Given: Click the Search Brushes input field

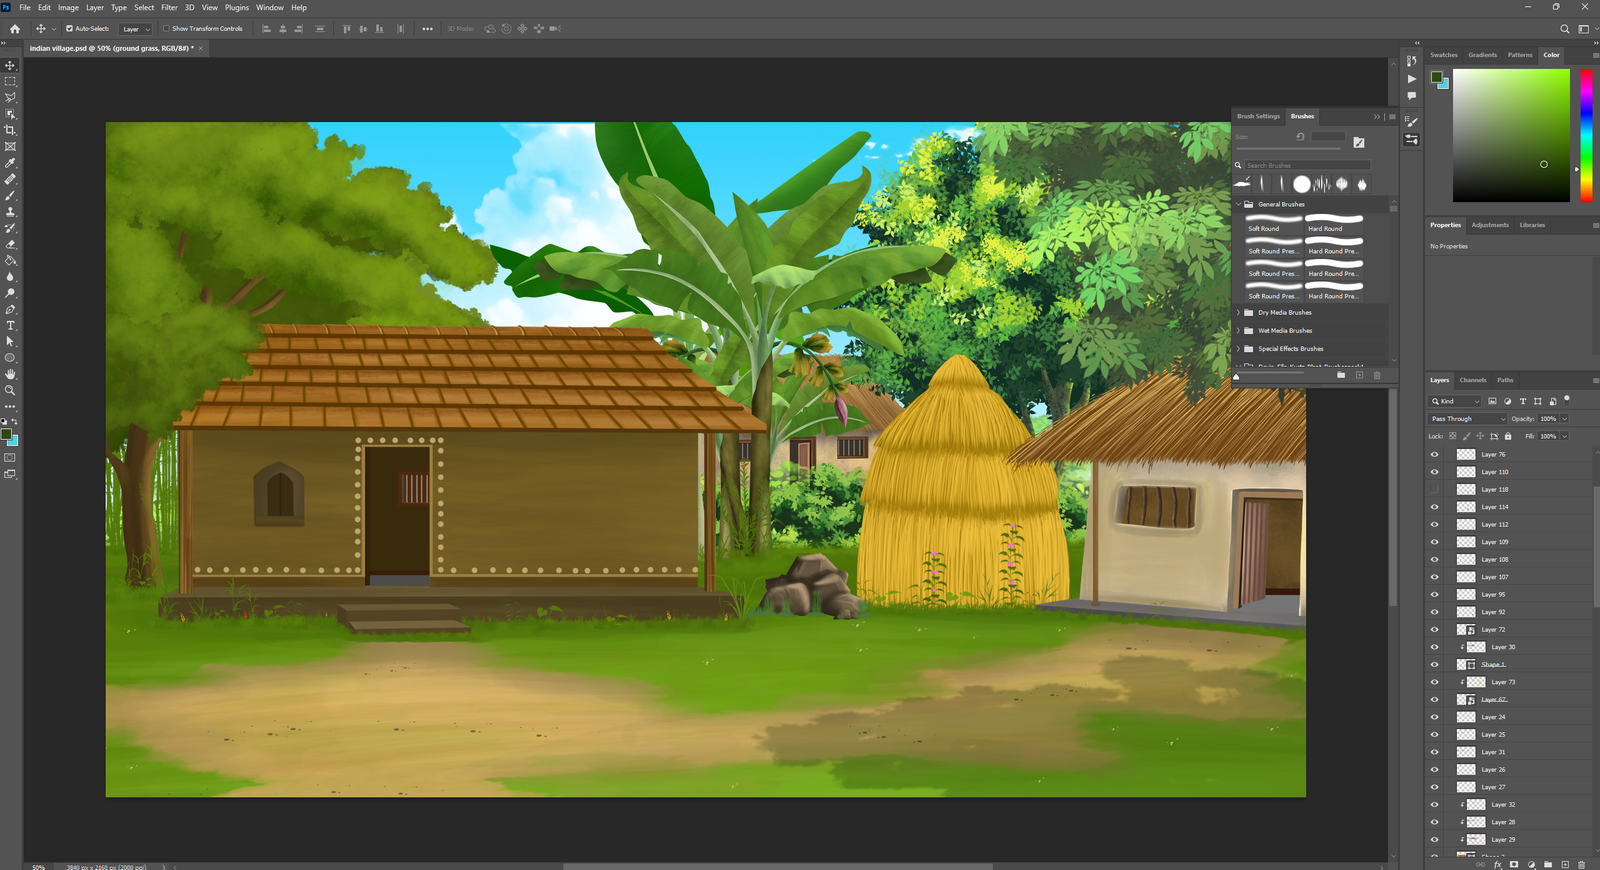Looking at the screenshot, I should (1306, 165).
